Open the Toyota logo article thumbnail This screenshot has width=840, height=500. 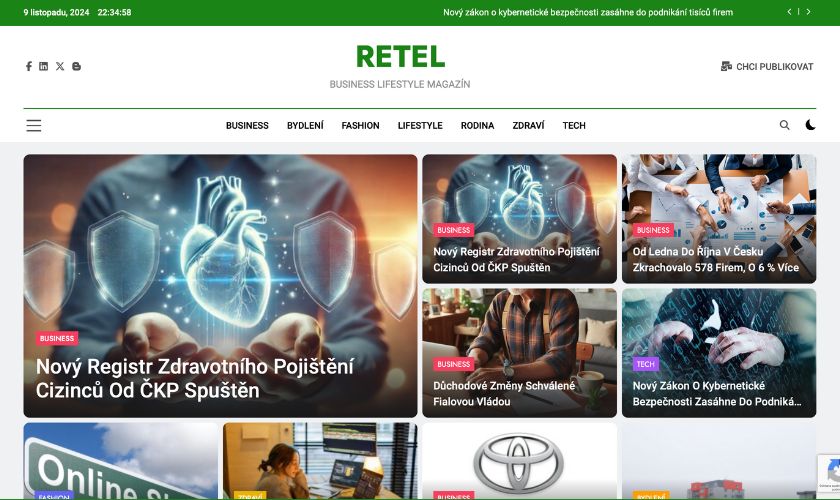tap(519, 461)
